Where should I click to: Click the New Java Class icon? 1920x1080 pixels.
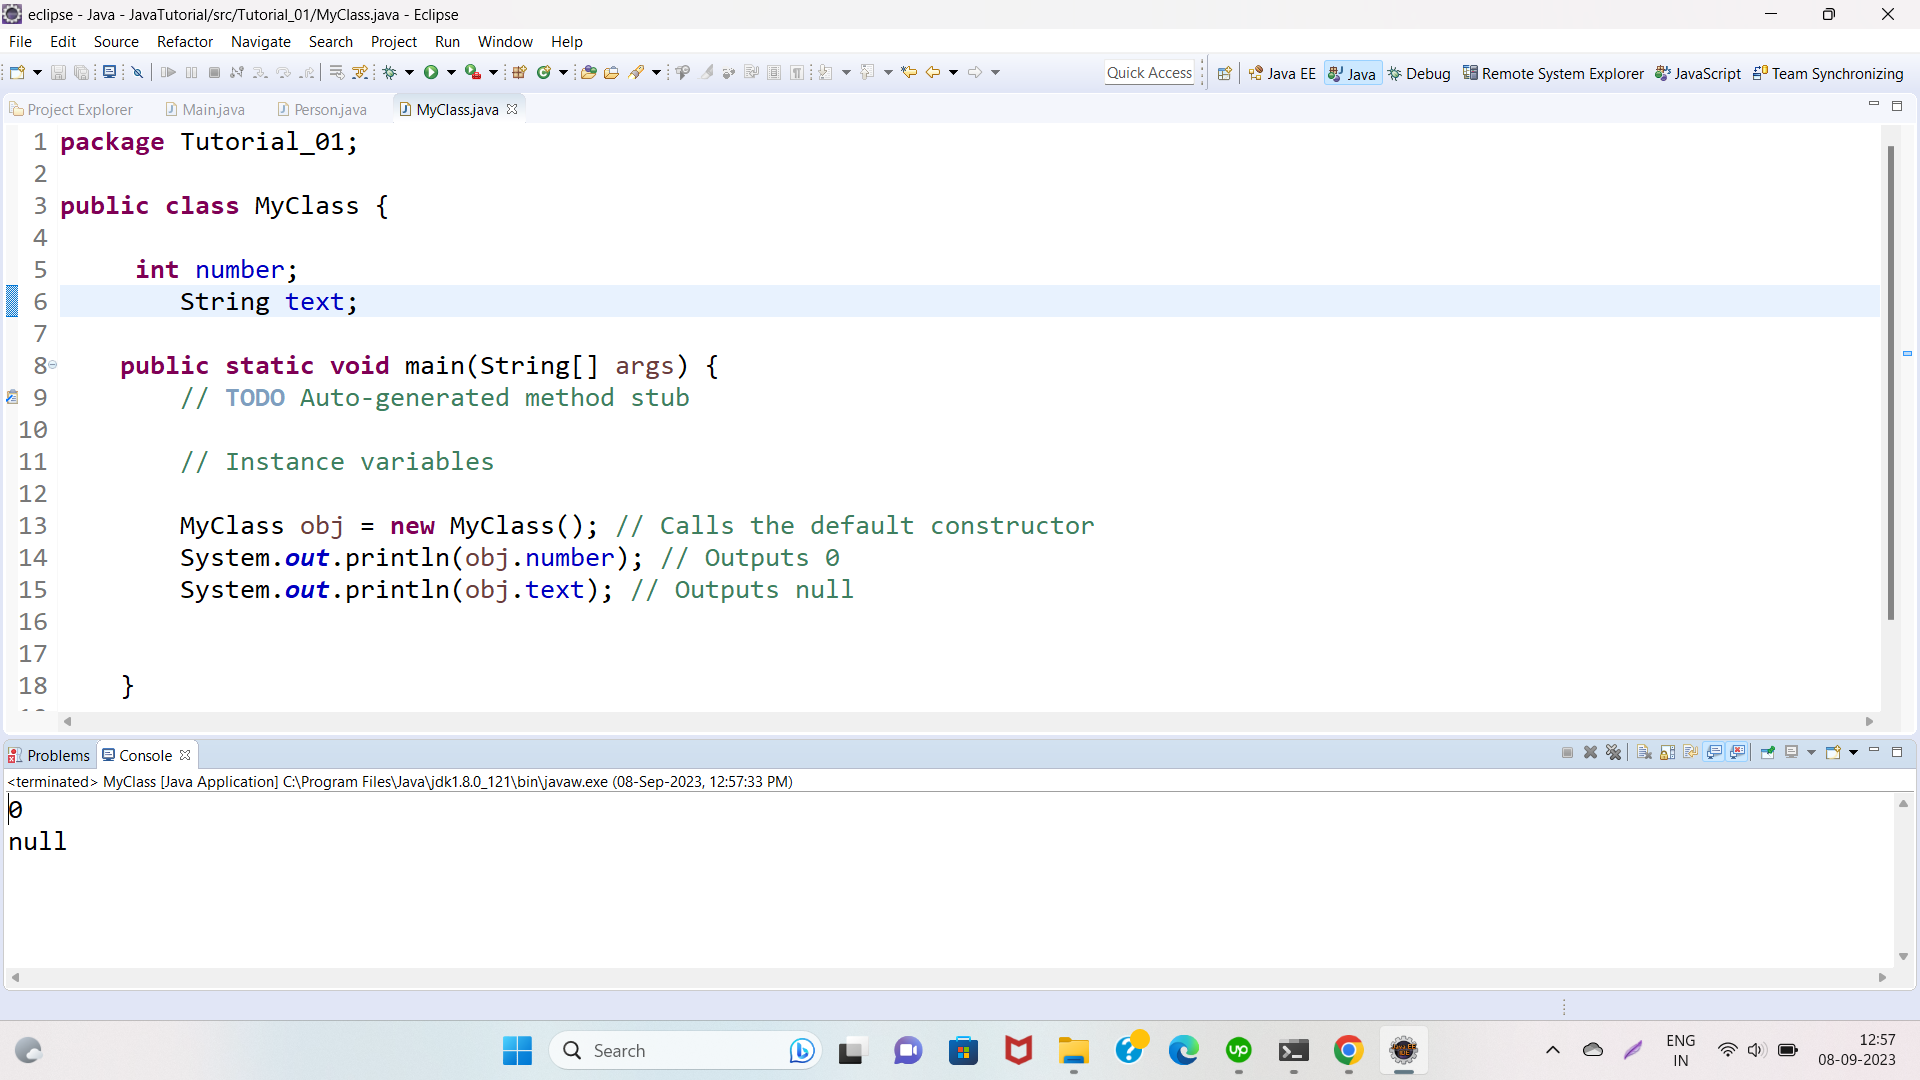click(x=544, y=72)
